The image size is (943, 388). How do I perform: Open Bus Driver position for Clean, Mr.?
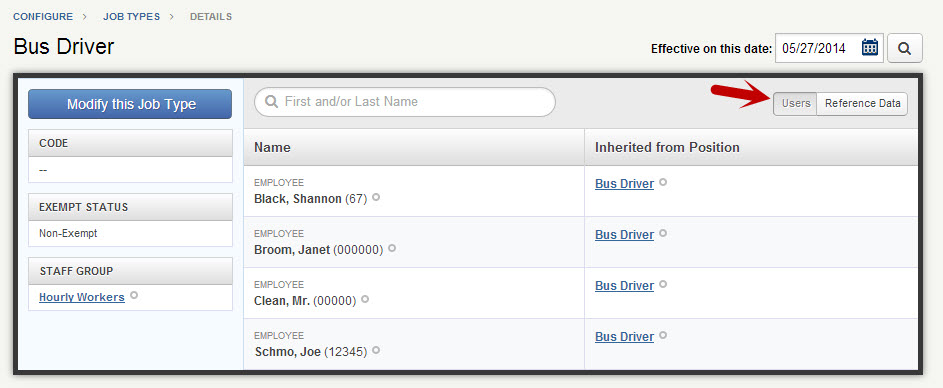click(x=624, y=286)
